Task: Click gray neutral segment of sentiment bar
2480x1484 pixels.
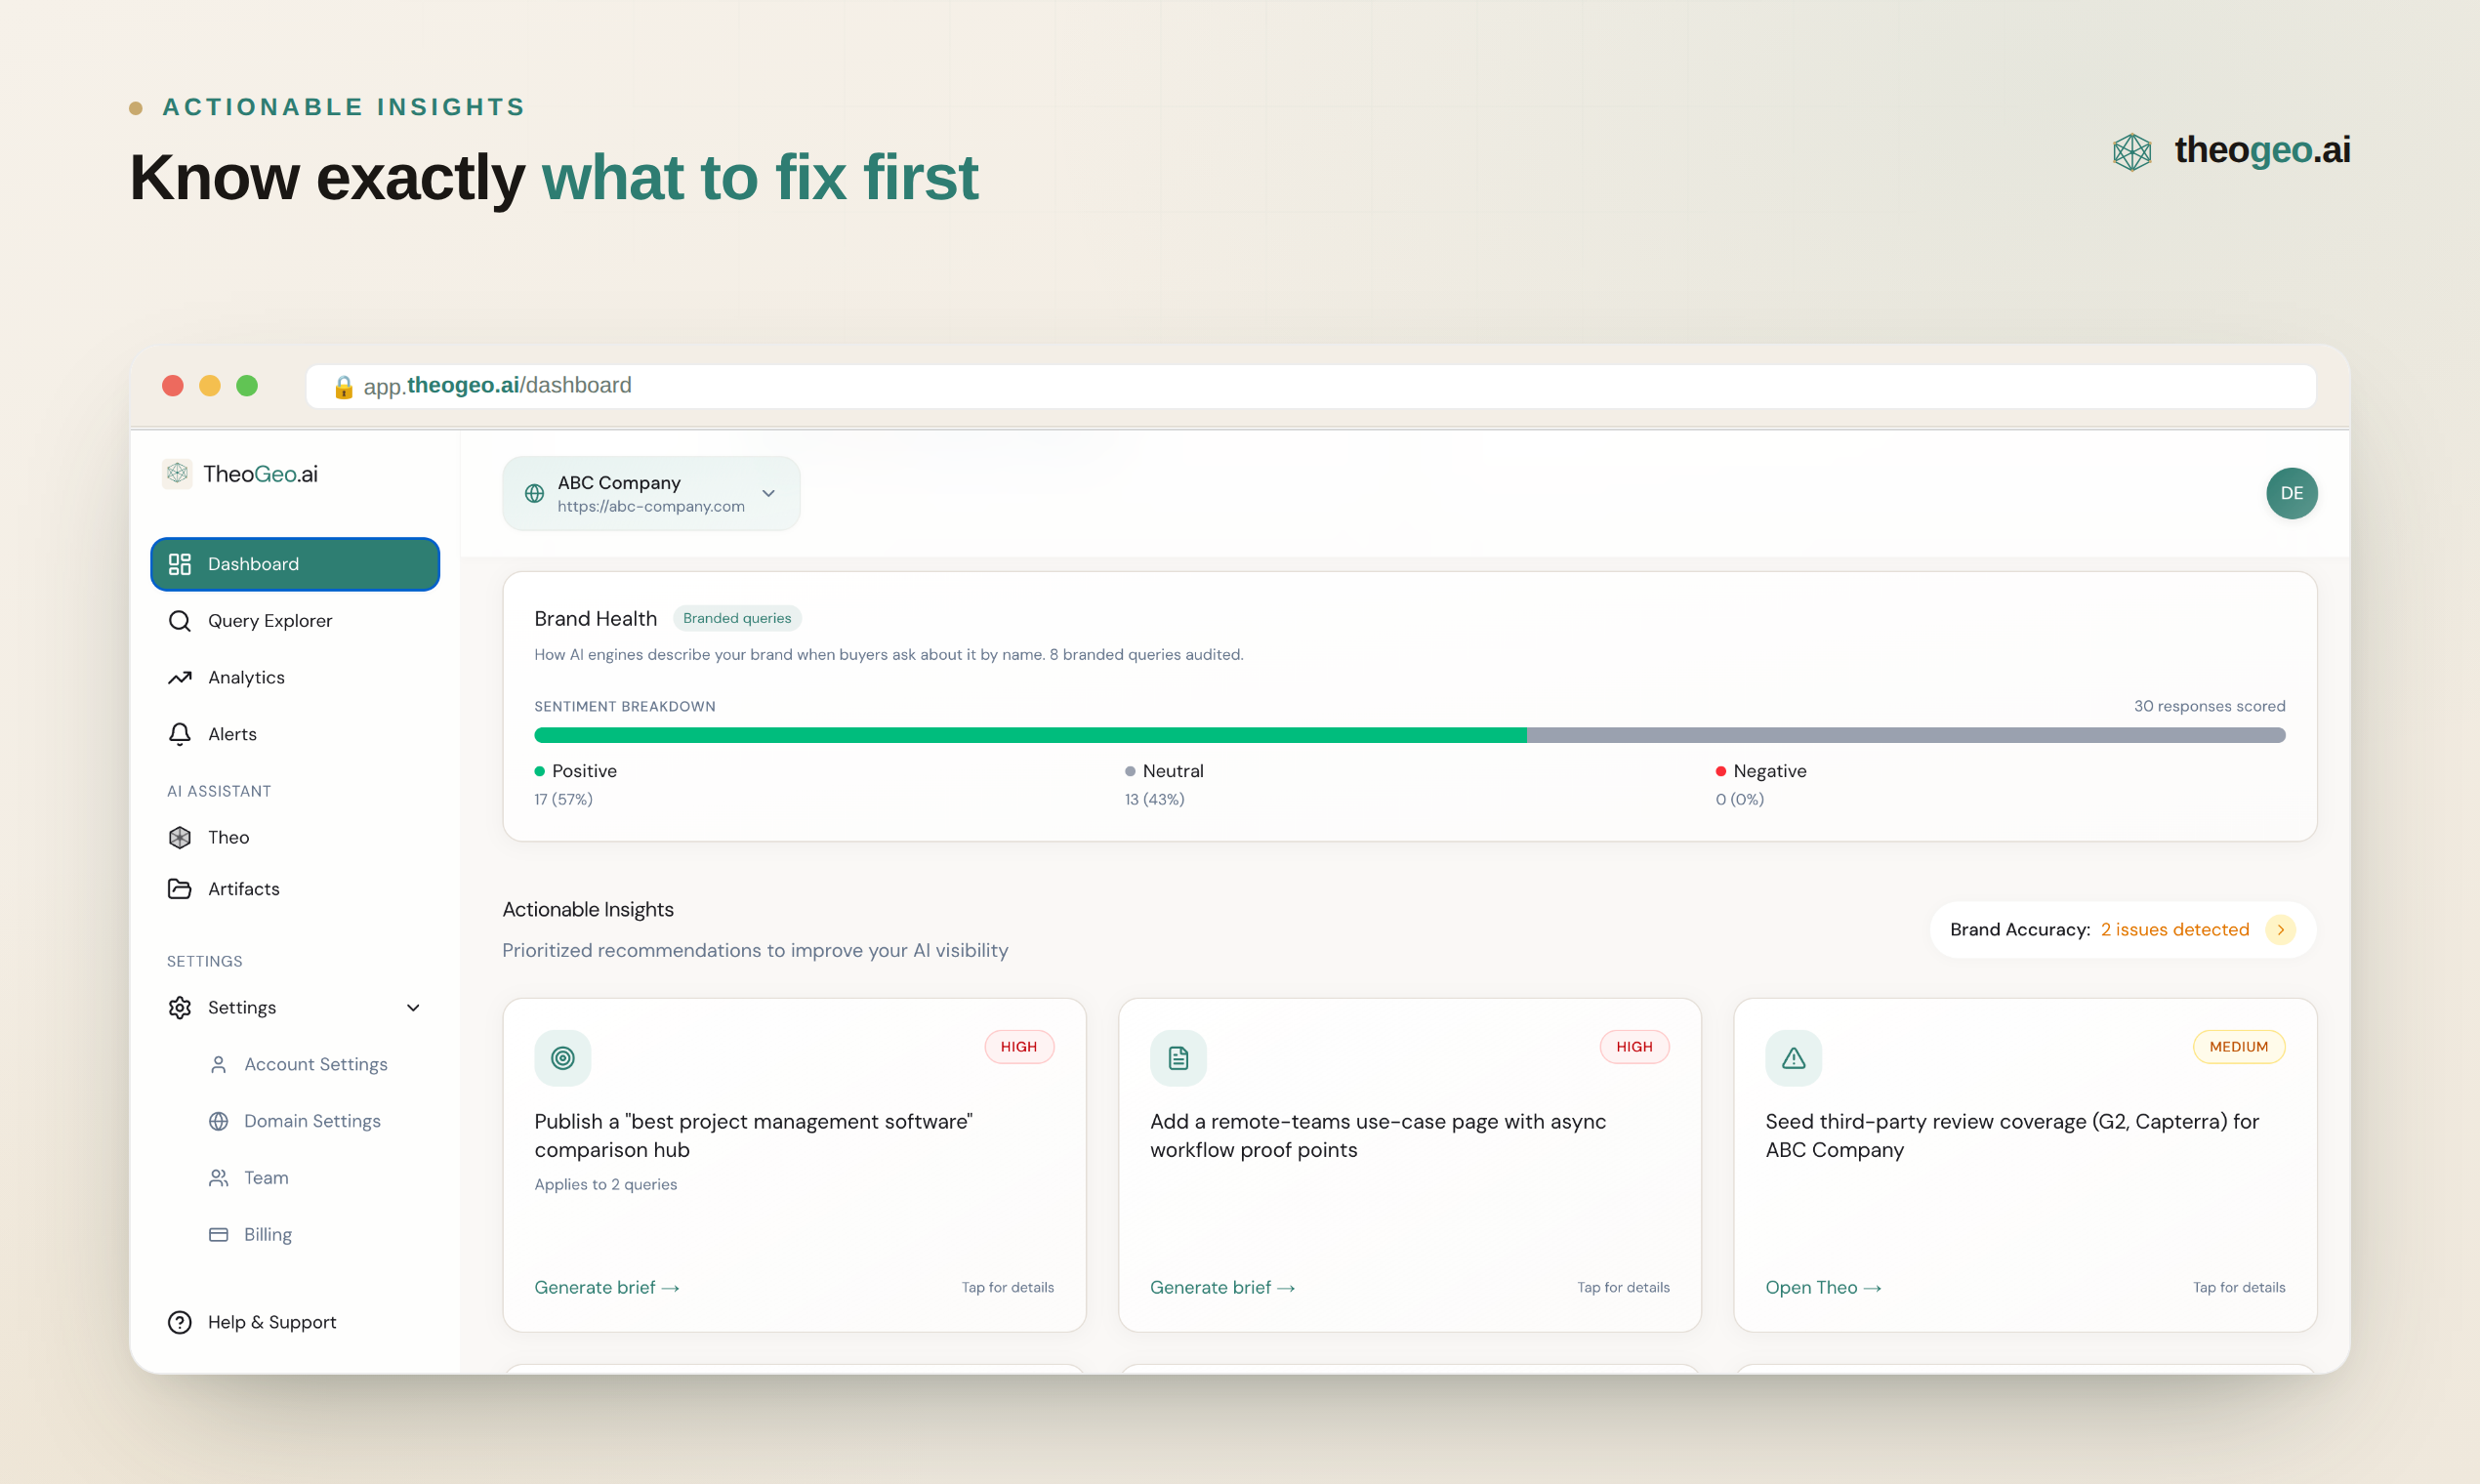Action: coord(1906,736)
